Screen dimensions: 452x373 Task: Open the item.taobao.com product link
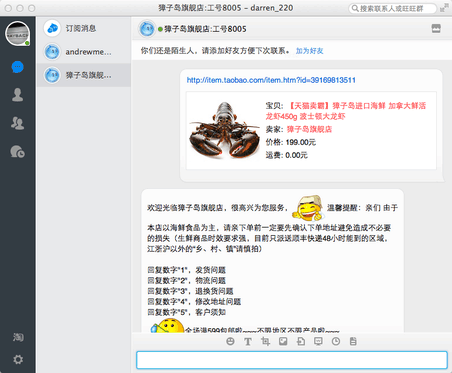(271, 80)
